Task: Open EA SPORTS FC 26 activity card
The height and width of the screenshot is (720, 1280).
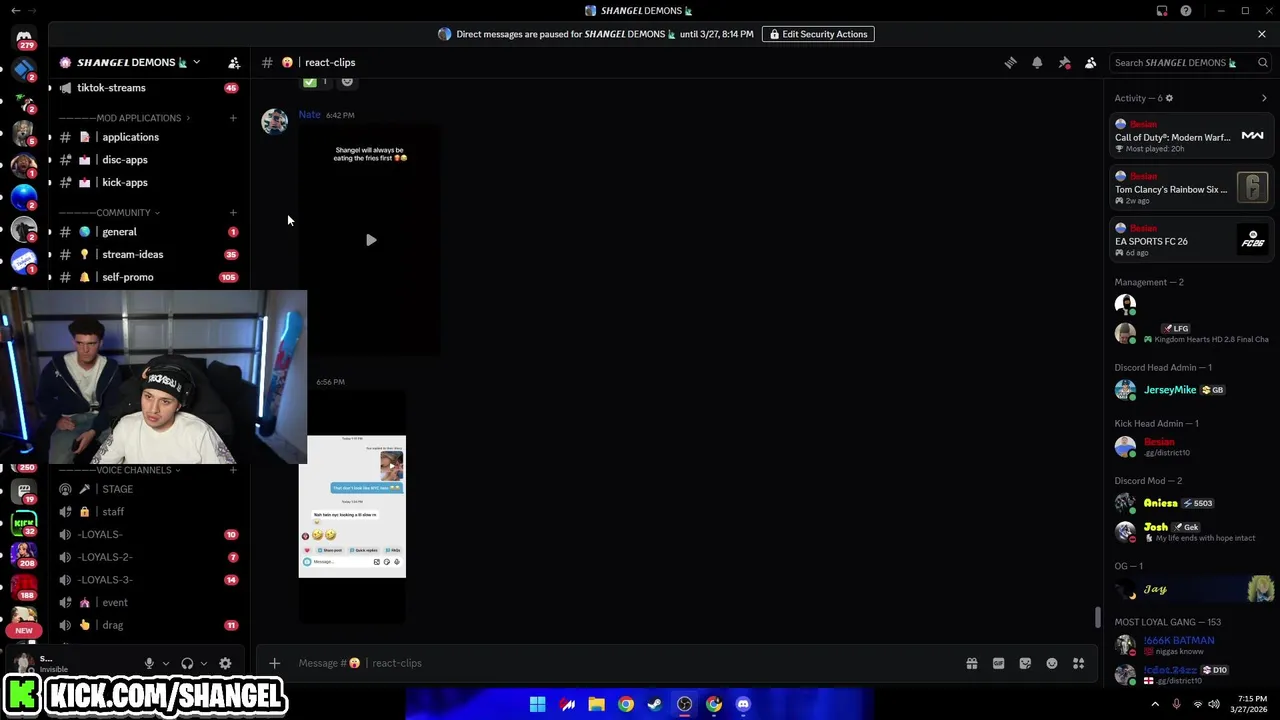Action: click(x=1191, y=240)
